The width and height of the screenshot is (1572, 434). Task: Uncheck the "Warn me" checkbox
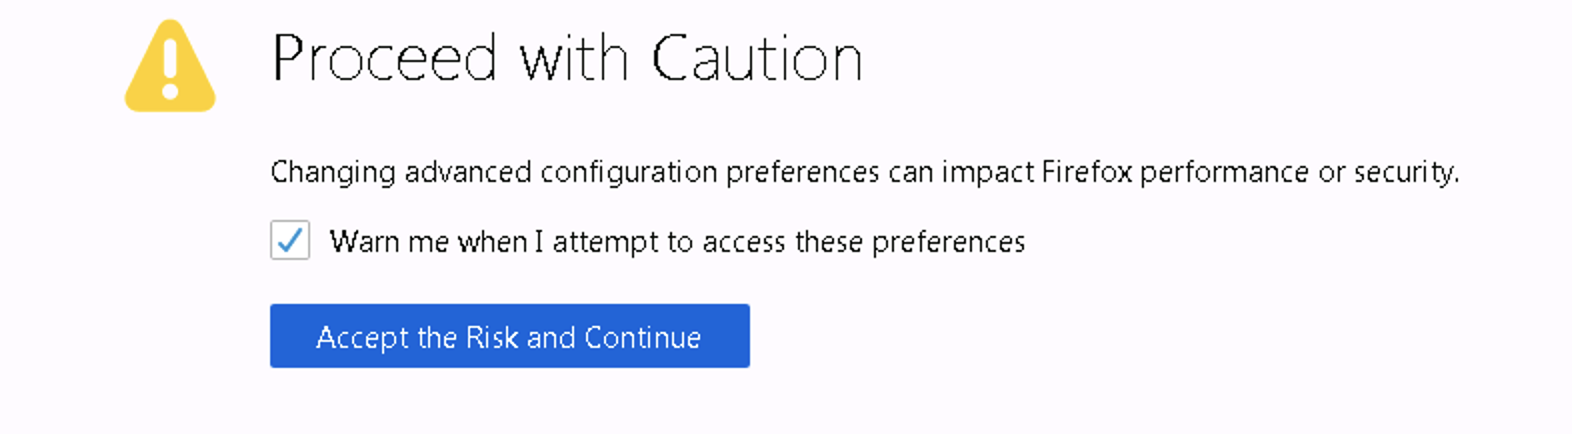tap(290, 241)
